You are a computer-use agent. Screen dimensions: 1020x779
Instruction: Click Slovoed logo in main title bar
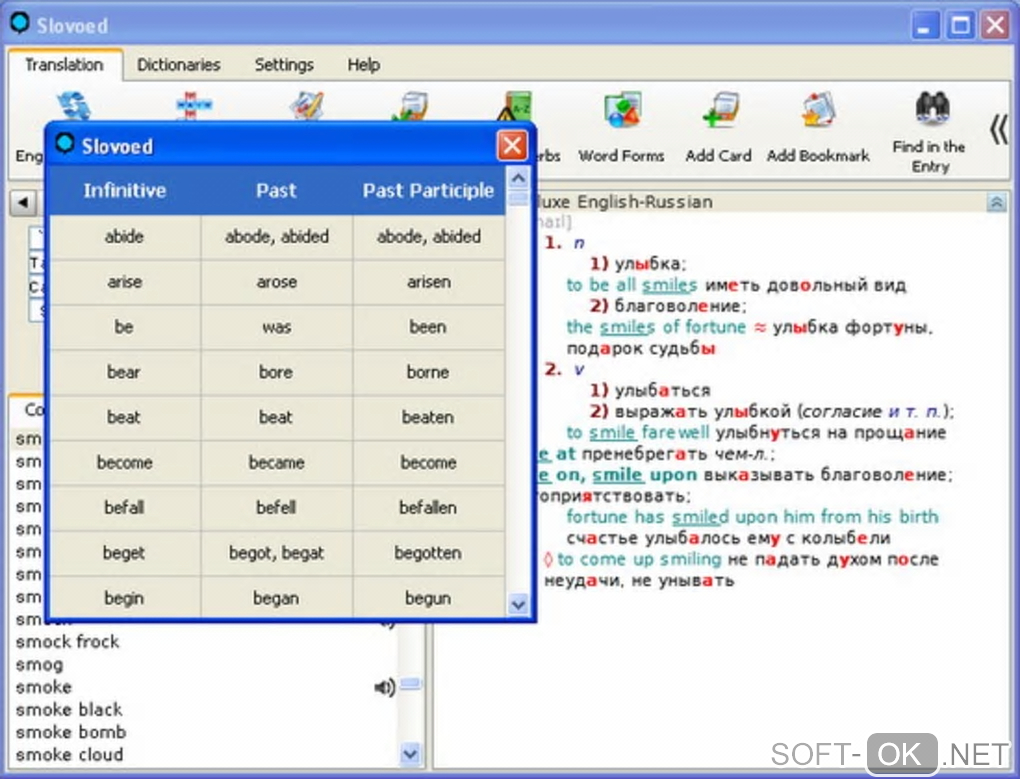[20, 23]
